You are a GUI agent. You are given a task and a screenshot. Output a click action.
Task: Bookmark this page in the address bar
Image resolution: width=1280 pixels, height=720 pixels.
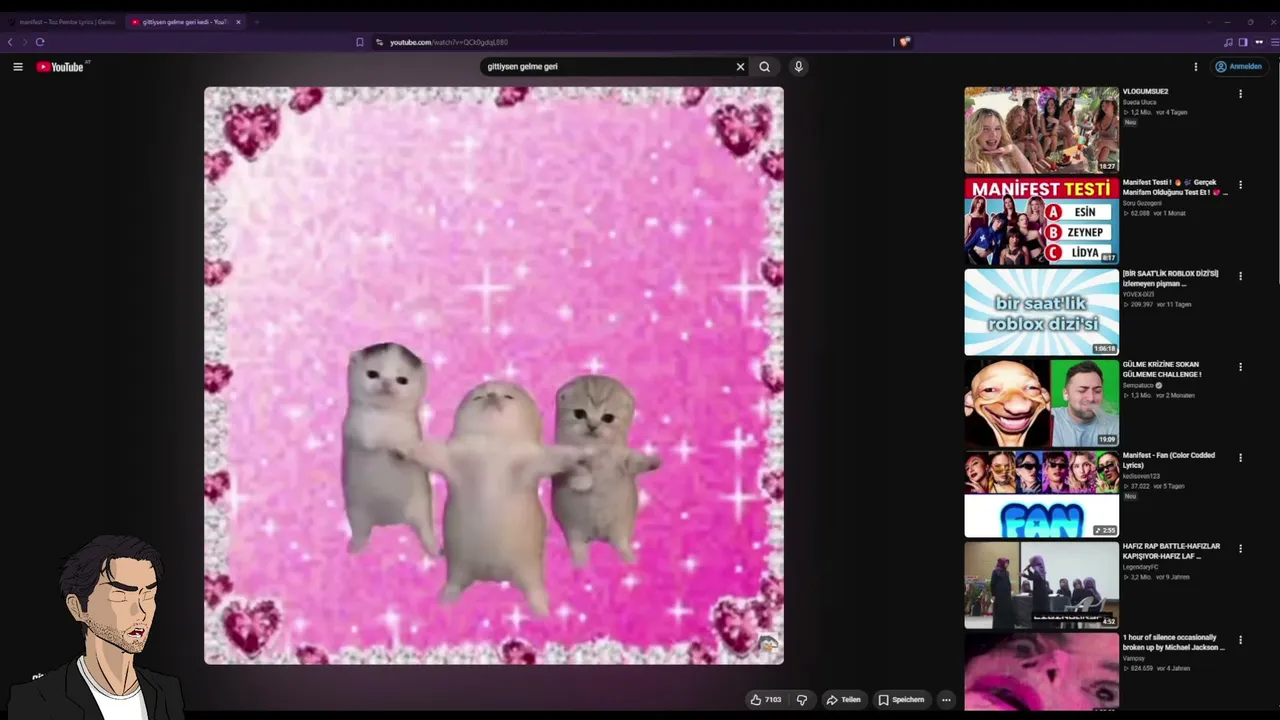[x=360, y=42]
